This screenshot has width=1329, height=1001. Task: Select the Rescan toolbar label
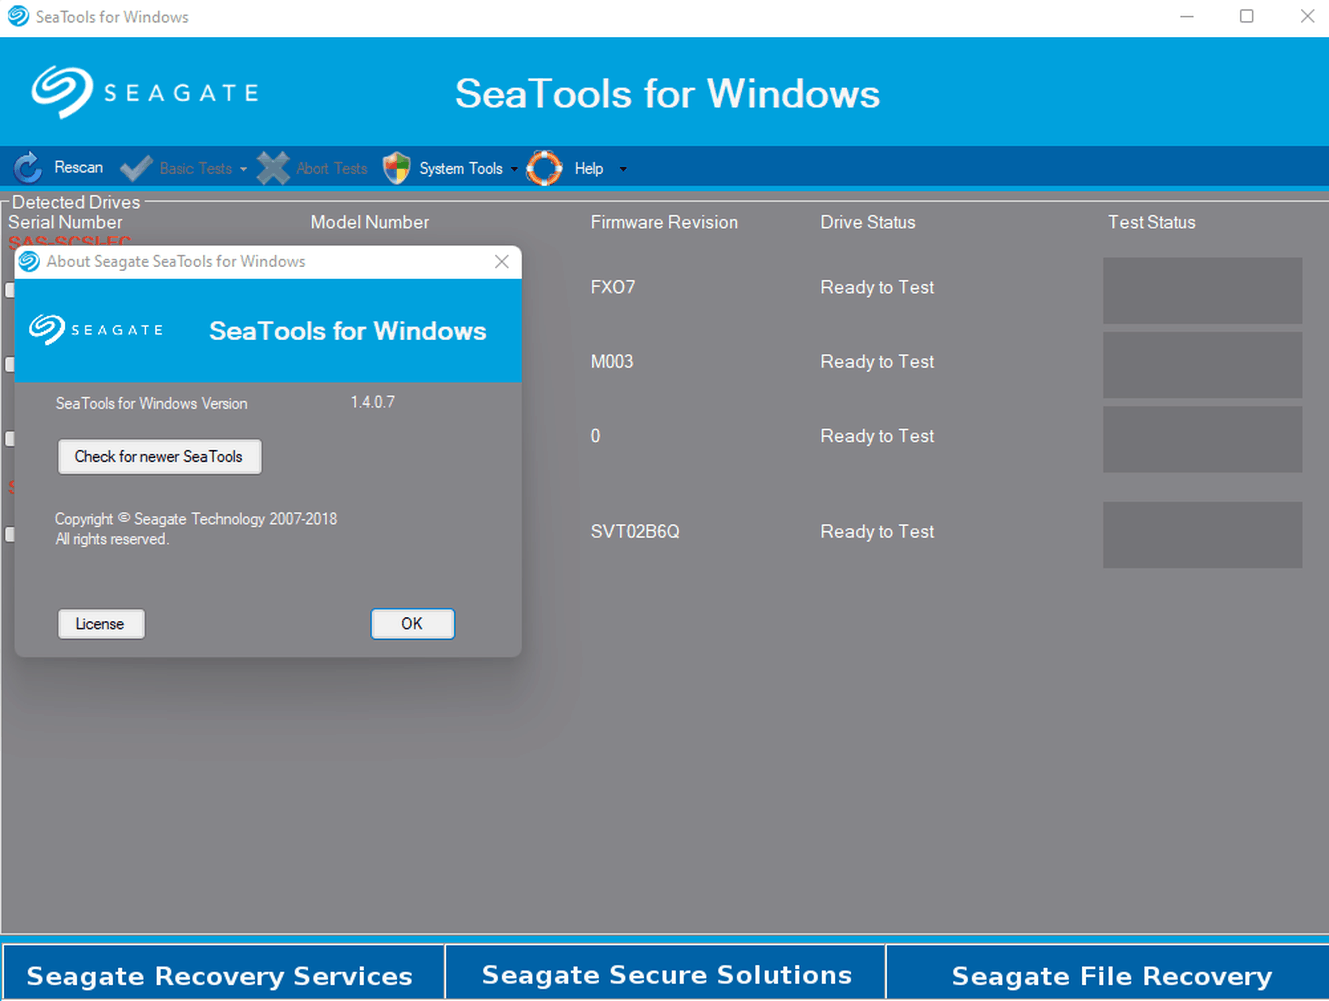click(x=78, y=167)
